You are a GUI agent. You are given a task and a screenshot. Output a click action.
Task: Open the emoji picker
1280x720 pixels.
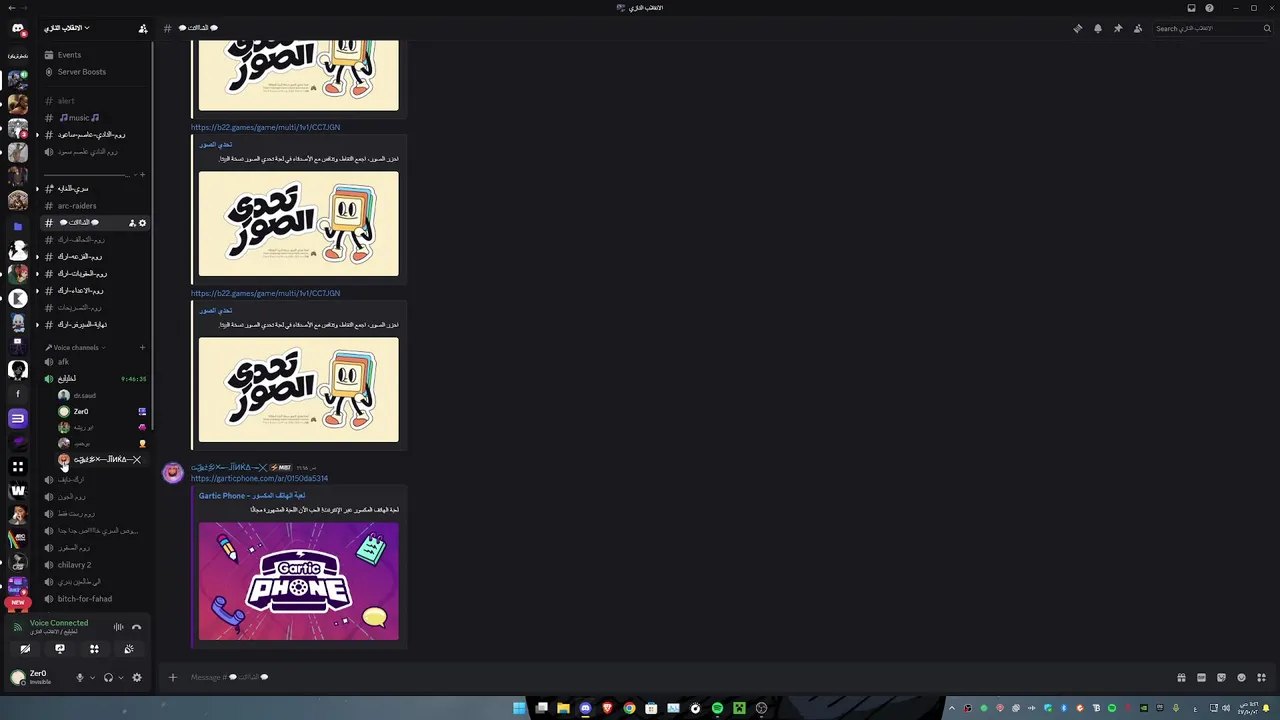1241,677
